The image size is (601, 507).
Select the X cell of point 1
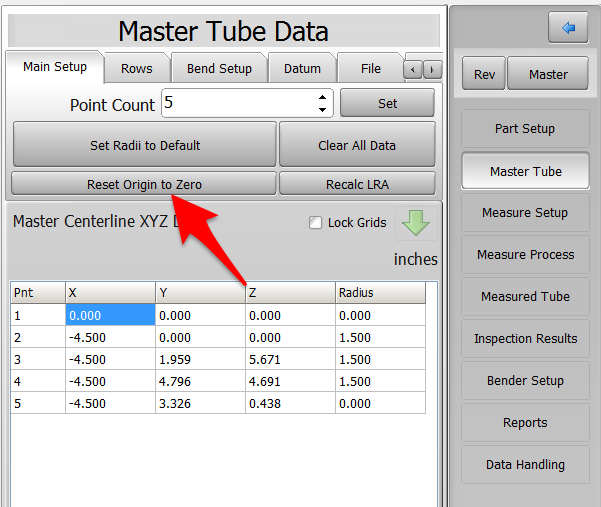coord(110,315)
